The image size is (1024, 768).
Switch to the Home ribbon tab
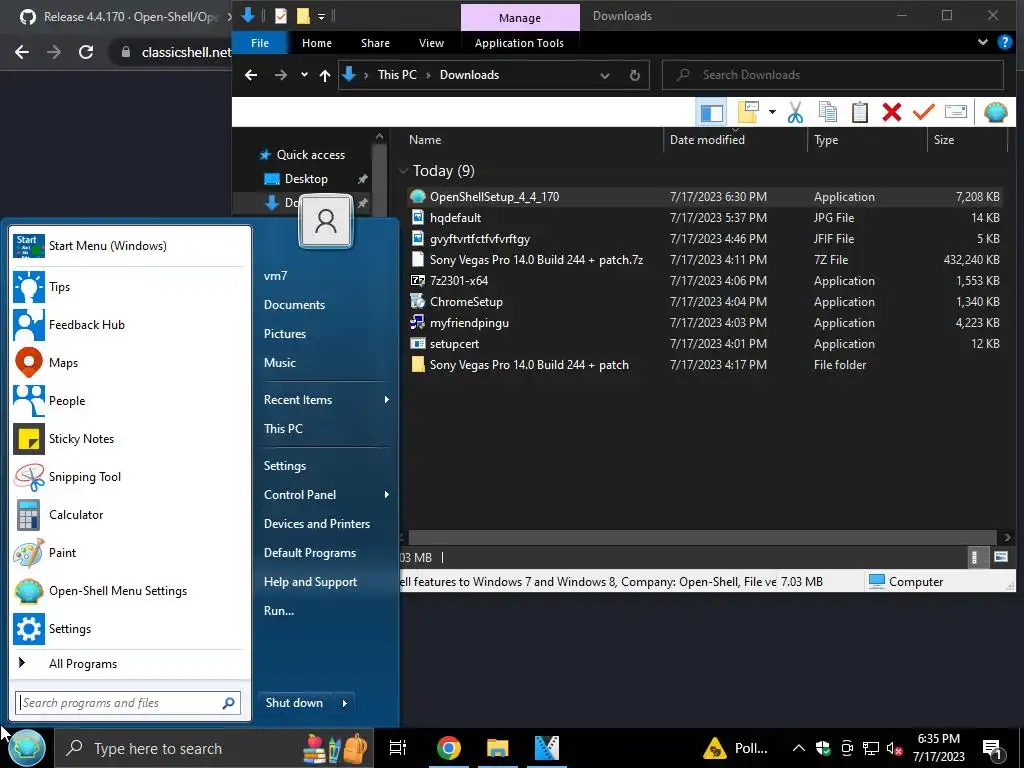click(317, 43)
